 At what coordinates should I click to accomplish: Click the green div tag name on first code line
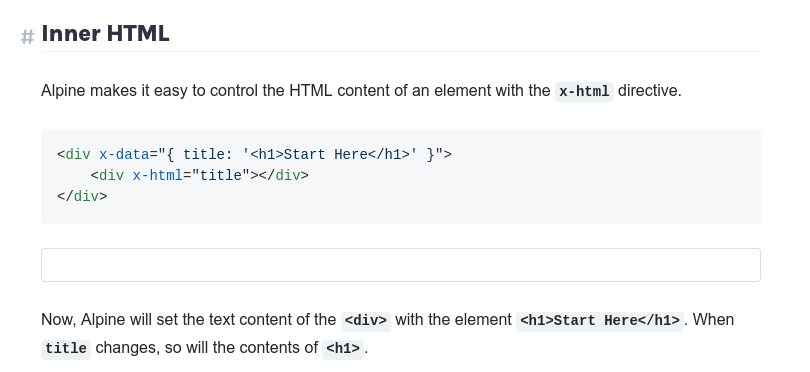point(78,154)
